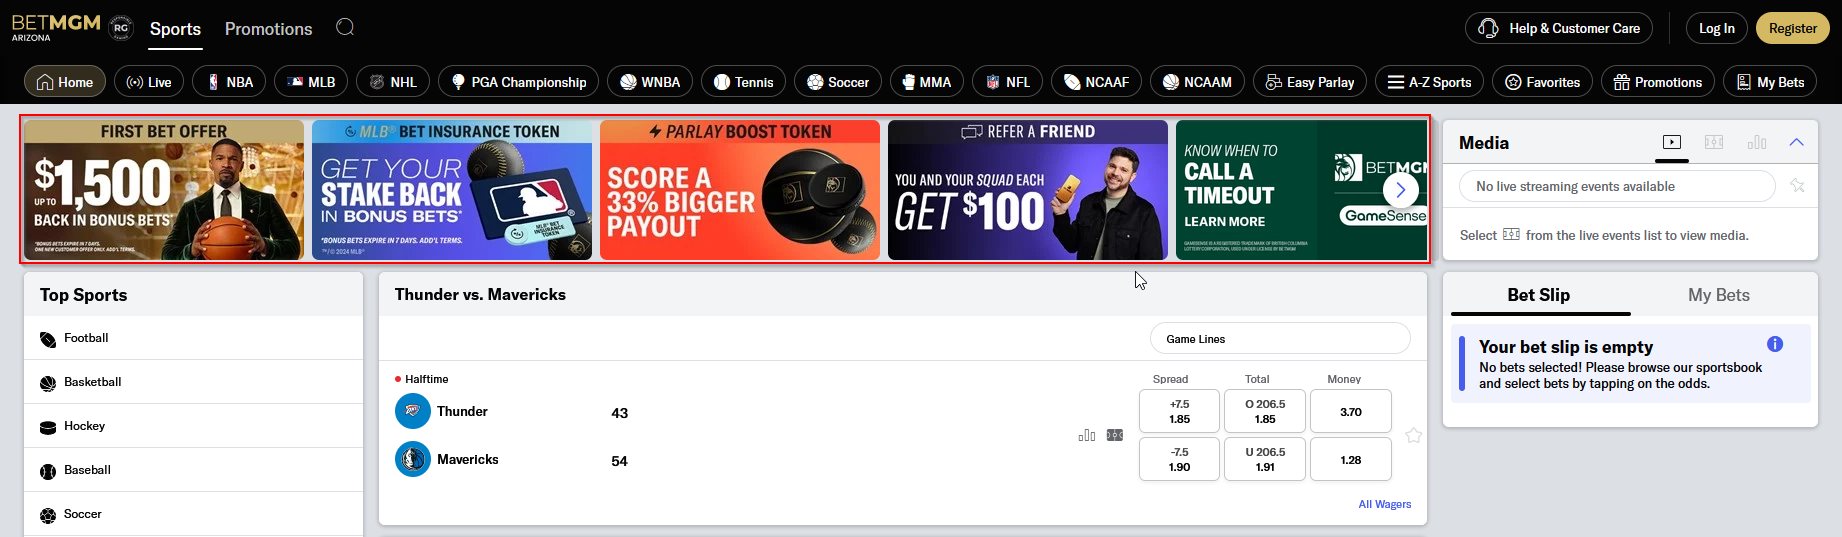
Task: Open the RG responsible gaming badge
Action: point(121,28)
